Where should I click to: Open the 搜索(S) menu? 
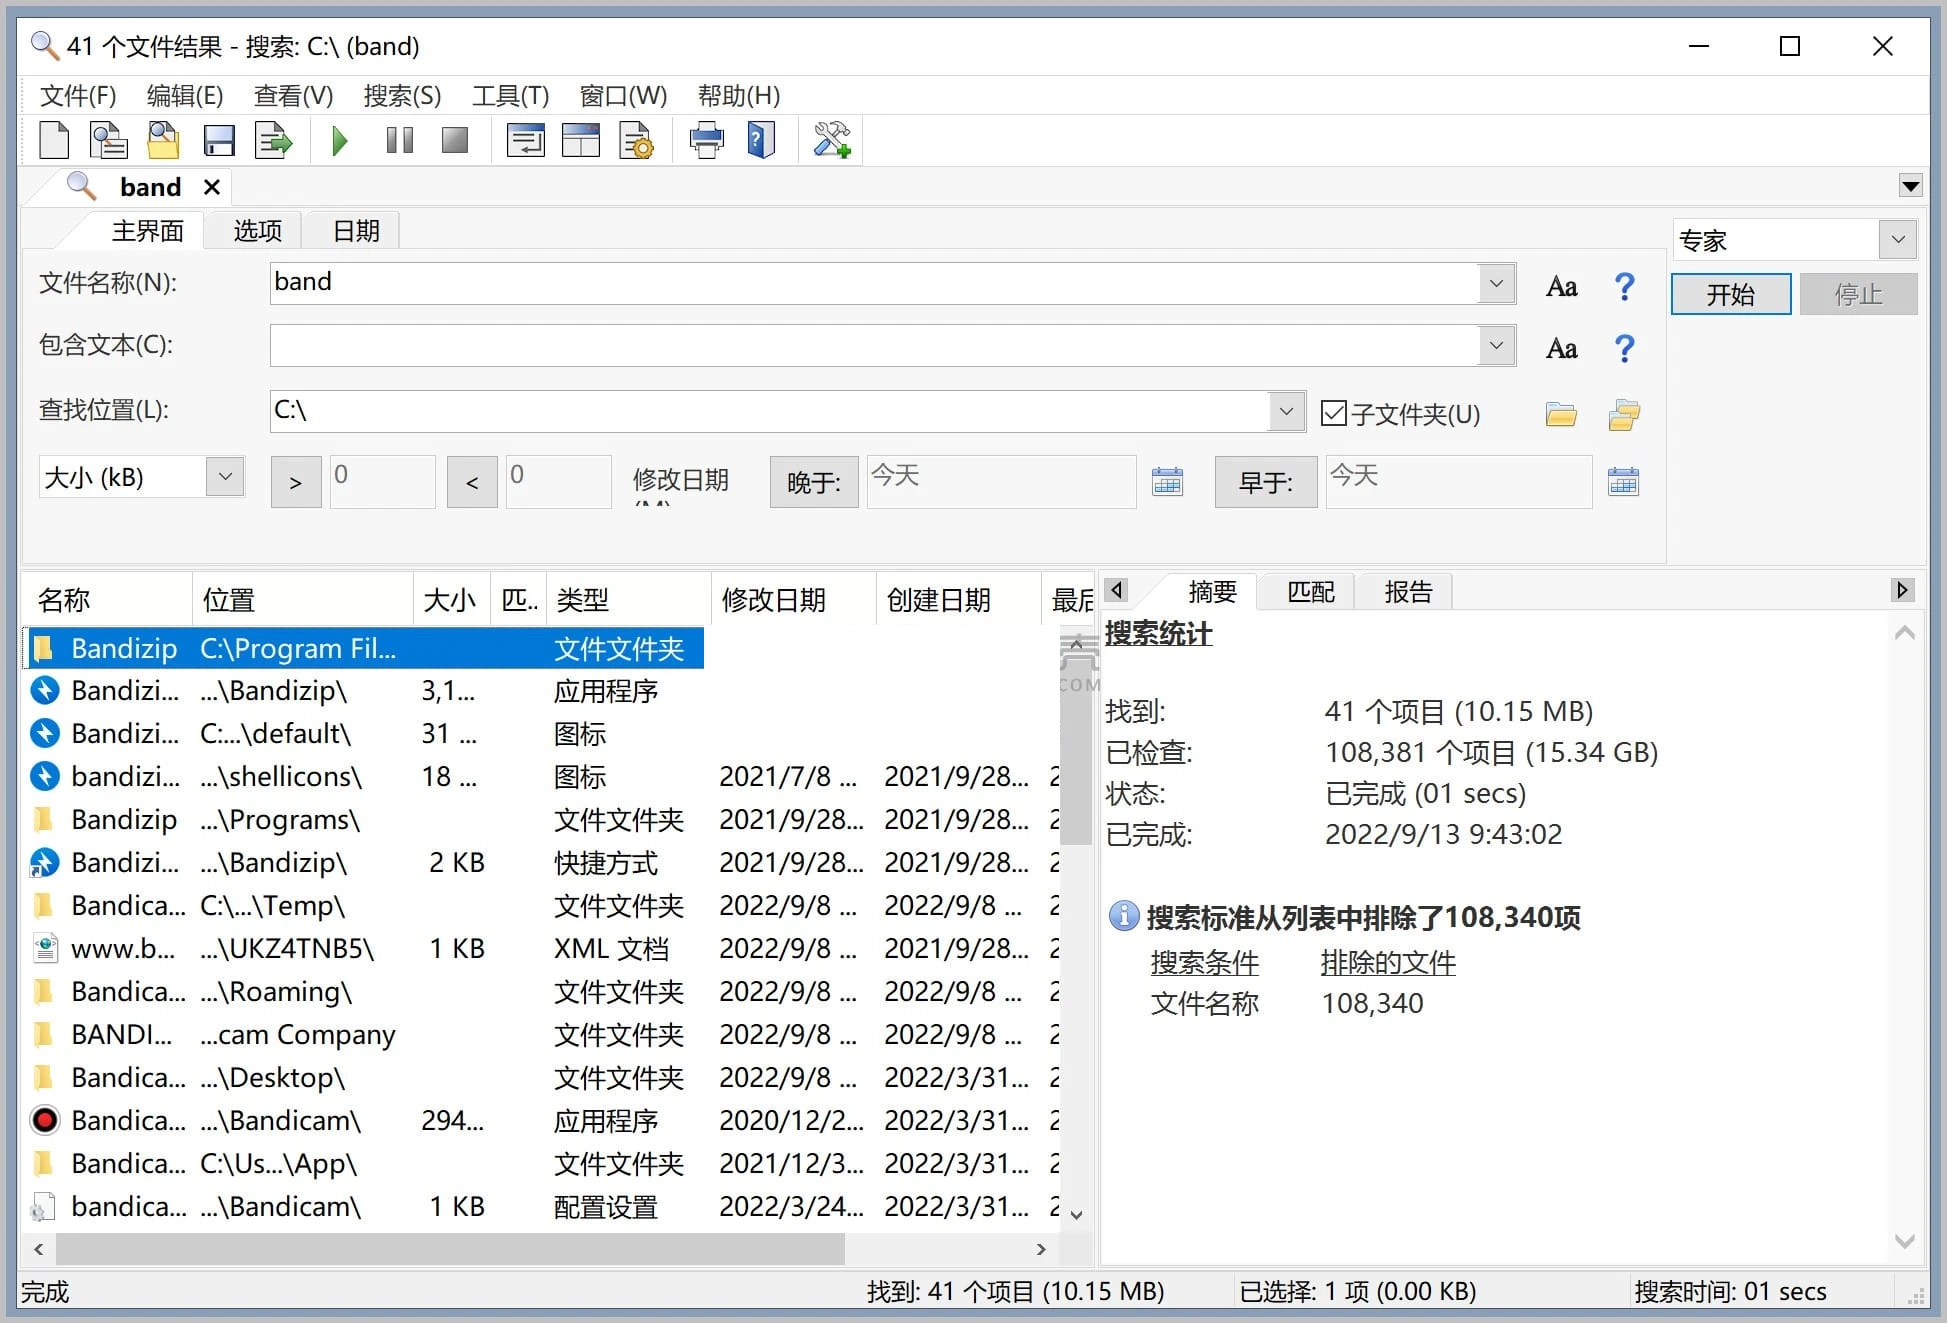point(402,96)
